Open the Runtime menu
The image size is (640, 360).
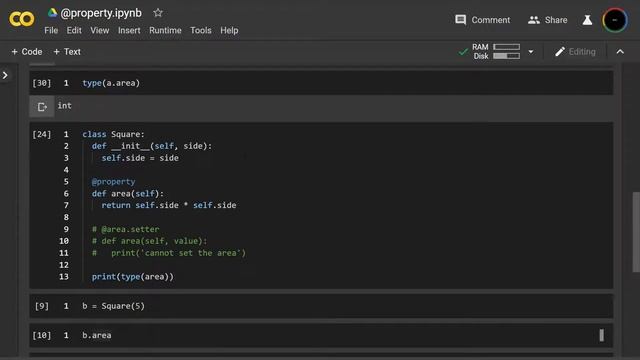(x=165, y=31)
